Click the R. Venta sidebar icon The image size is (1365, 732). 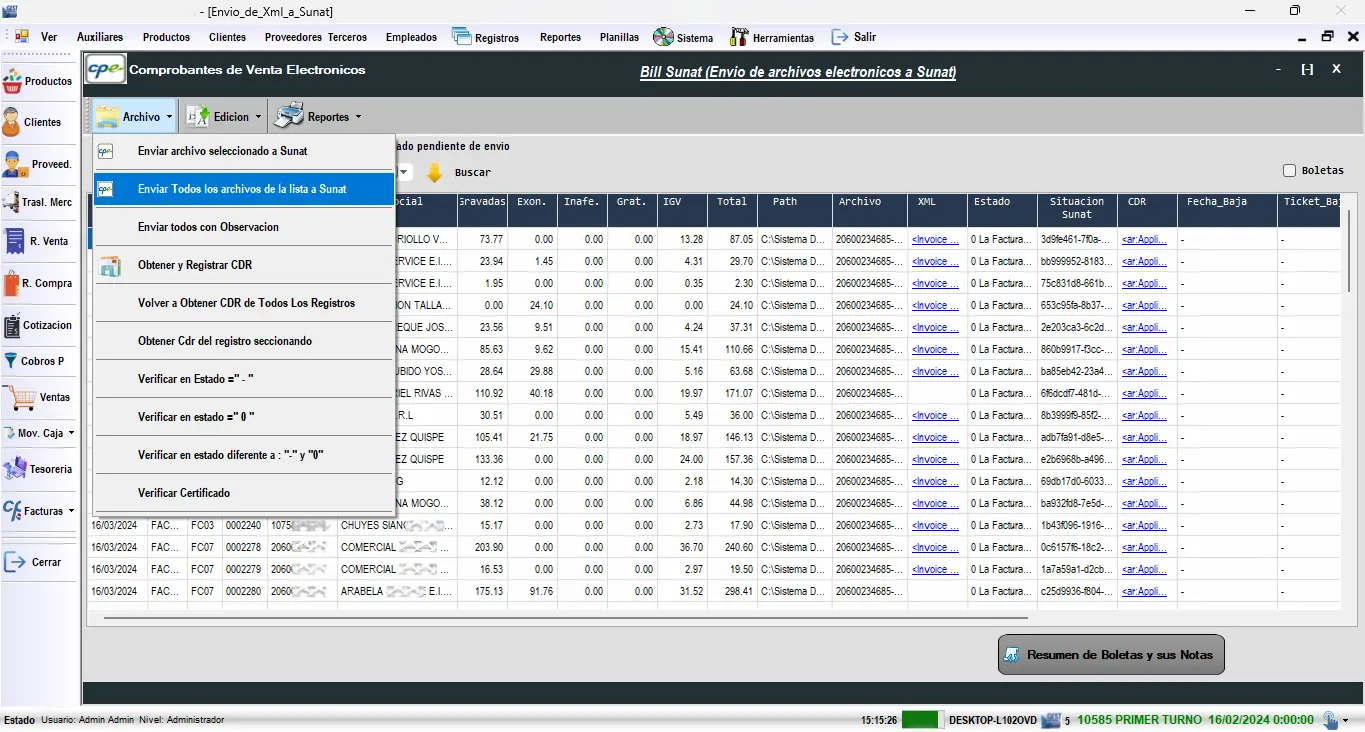(x=13, y=241)
